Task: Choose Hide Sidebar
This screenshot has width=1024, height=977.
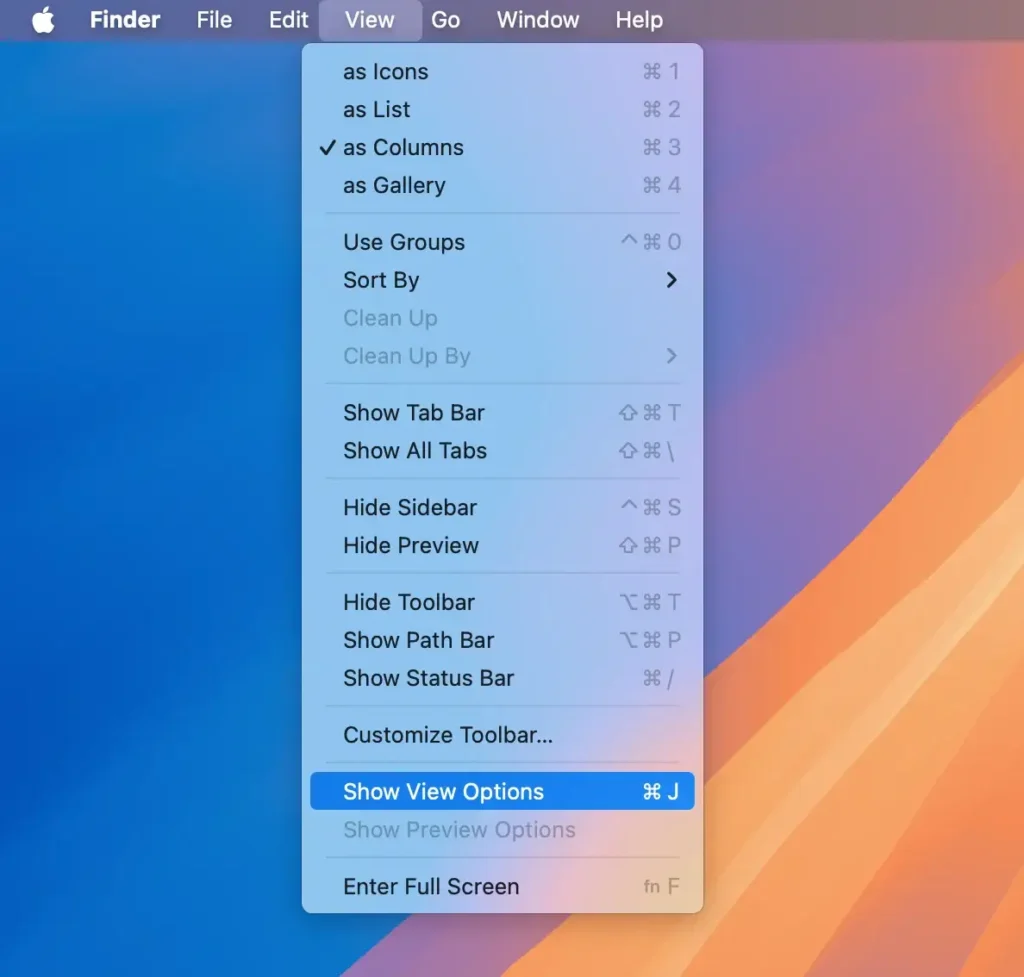Action: pos(502,507)
